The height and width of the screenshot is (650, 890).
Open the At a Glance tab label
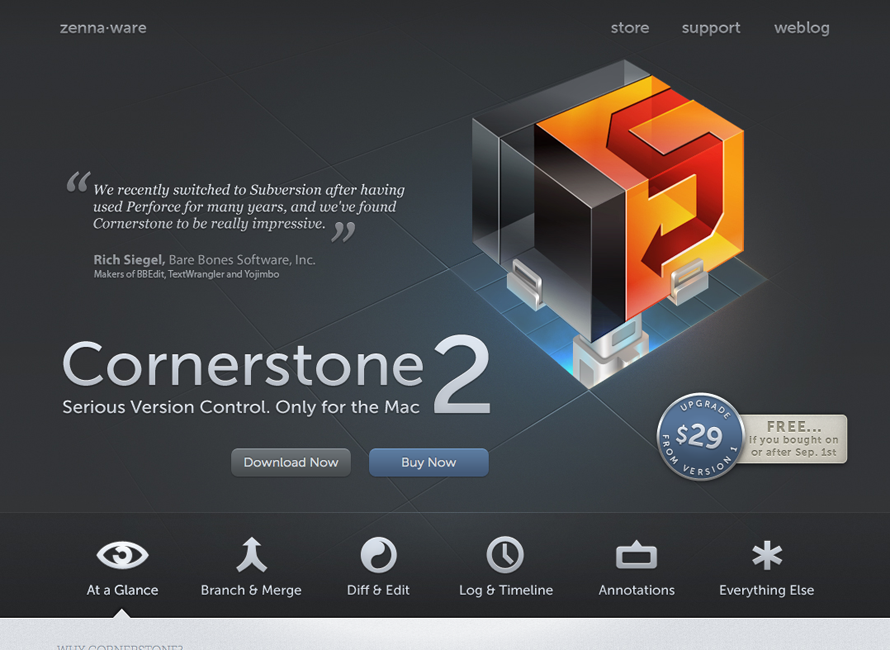click(123, 590)
